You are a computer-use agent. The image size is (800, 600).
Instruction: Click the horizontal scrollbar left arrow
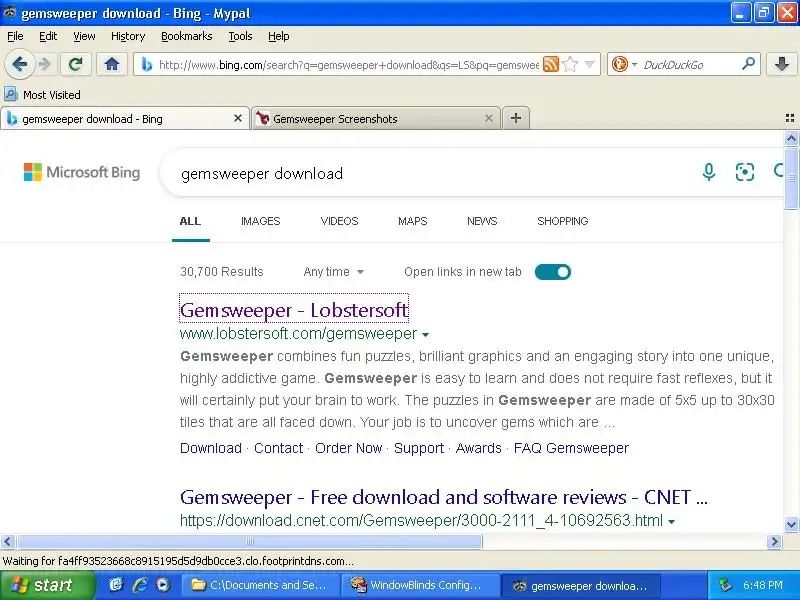(8, 541)
